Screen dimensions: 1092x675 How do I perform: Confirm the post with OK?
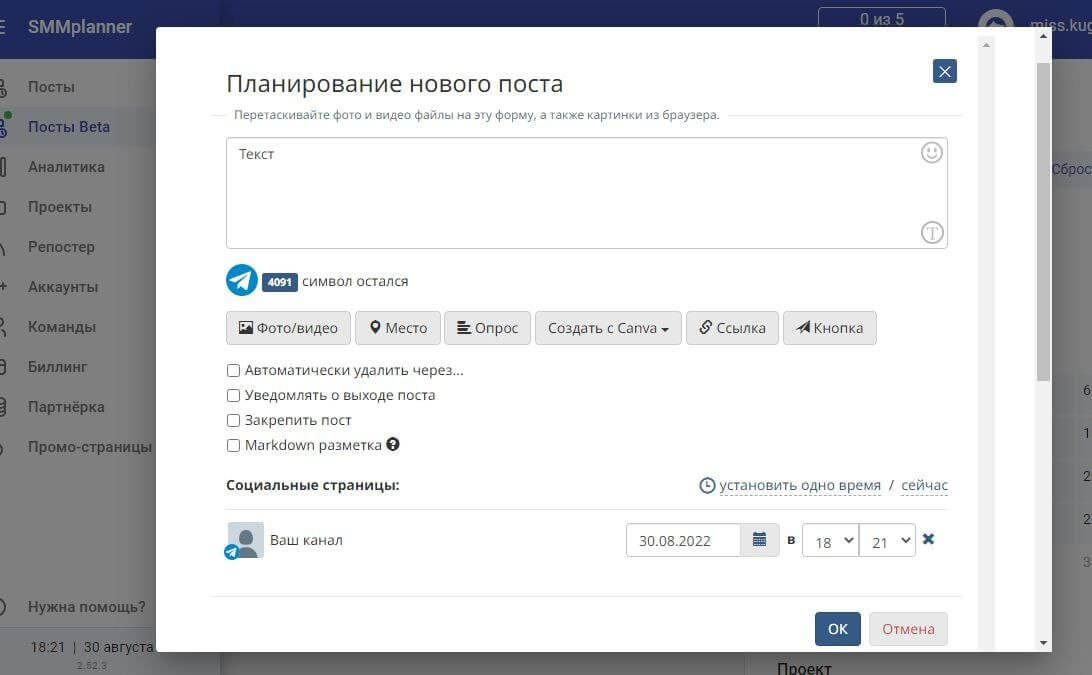837,628
